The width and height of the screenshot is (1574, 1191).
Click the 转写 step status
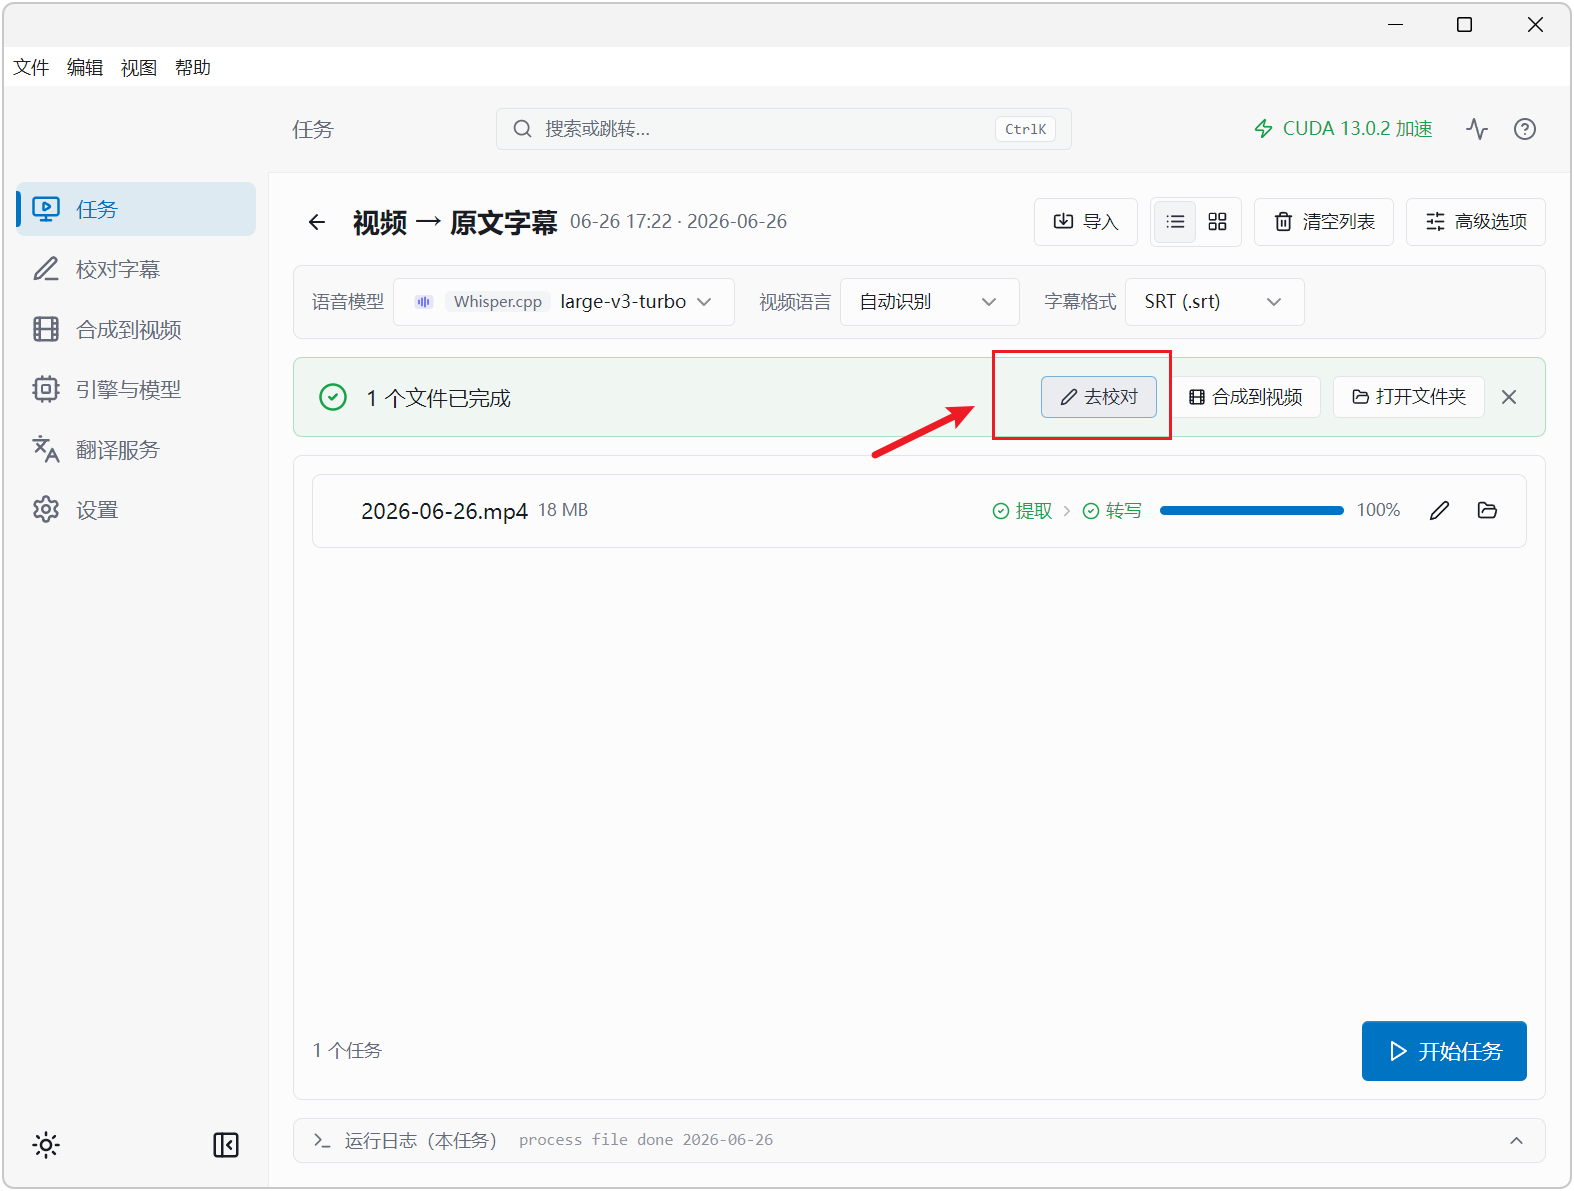pyautogui.click(x=1112, y=511)
